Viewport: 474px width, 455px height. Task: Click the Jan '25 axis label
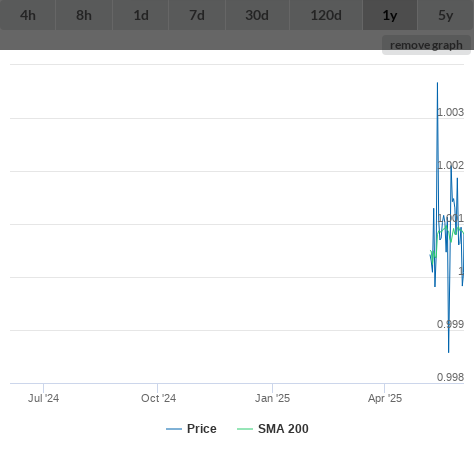pyautogui.click(x=272, y=398)
